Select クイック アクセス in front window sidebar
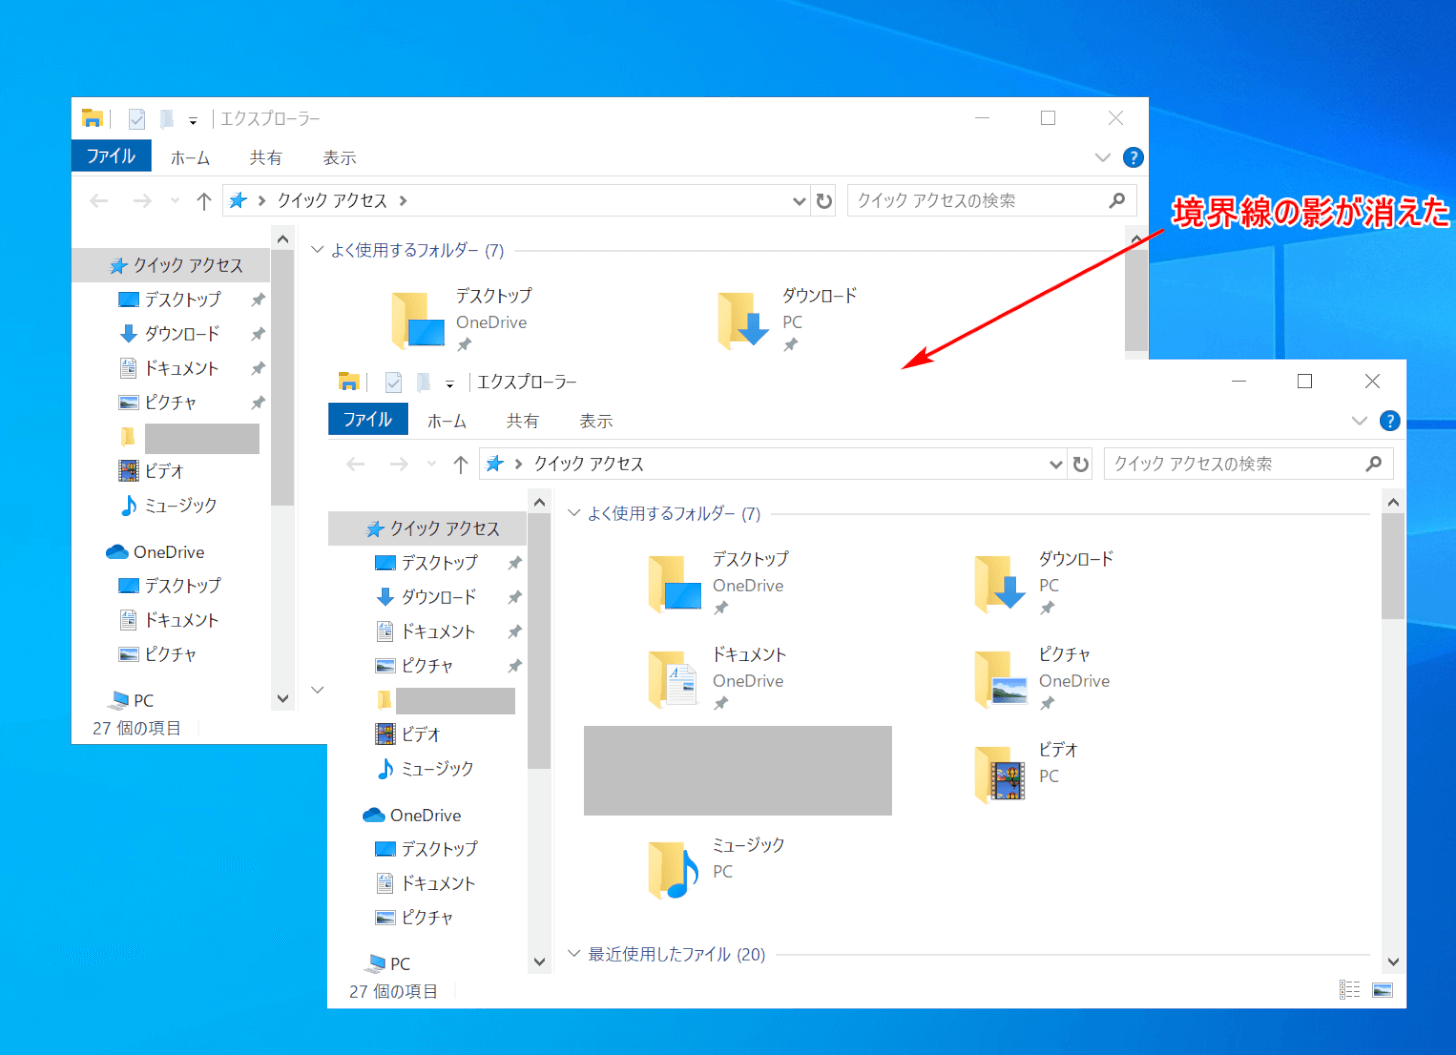 point(427,529)
